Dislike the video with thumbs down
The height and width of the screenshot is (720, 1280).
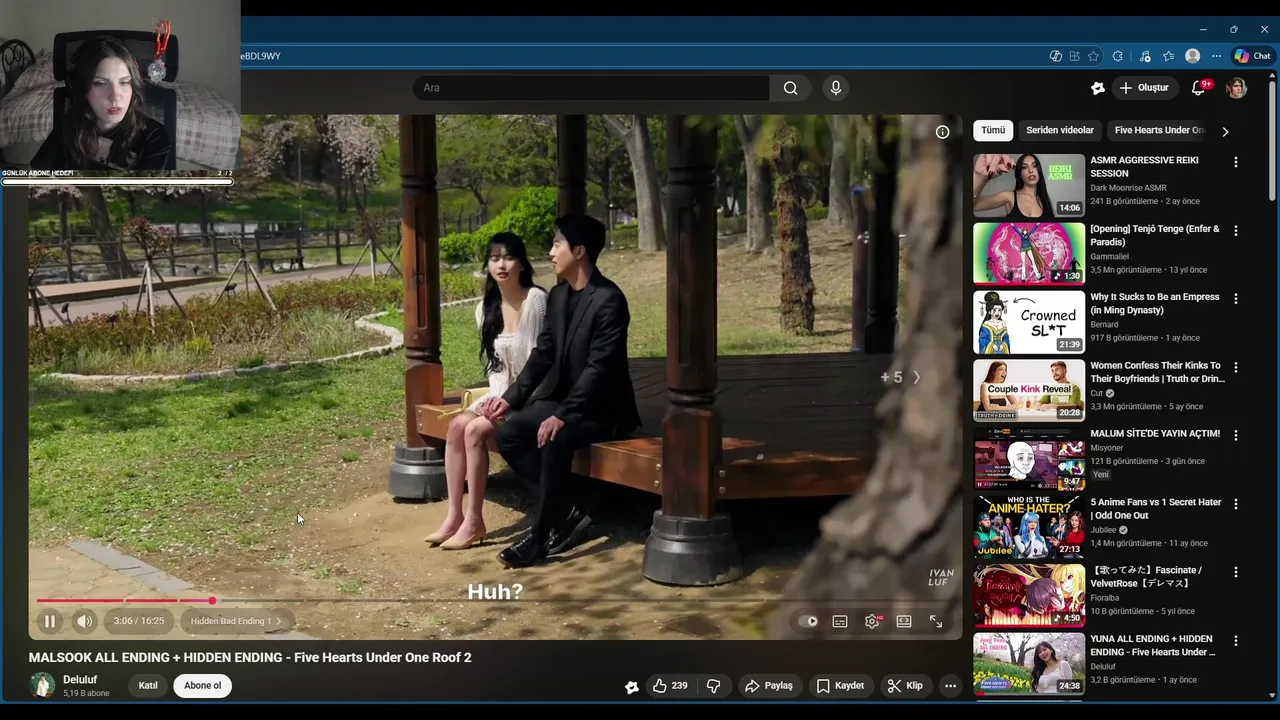click(713, 686)
